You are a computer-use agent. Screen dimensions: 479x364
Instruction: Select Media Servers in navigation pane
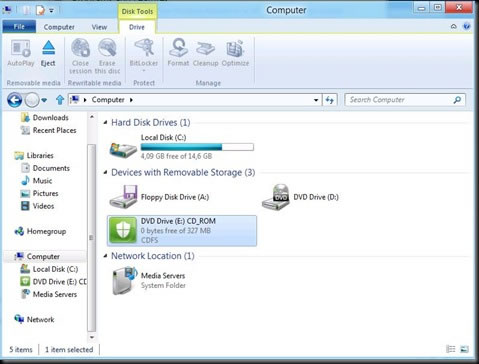pyautogui.click(x=49, y=294)
